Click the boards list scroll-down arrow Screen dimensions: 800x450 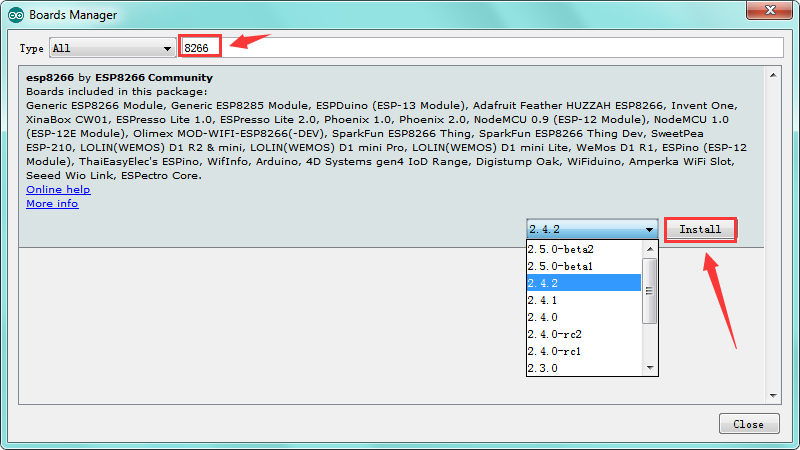click(x=773, y=395)
